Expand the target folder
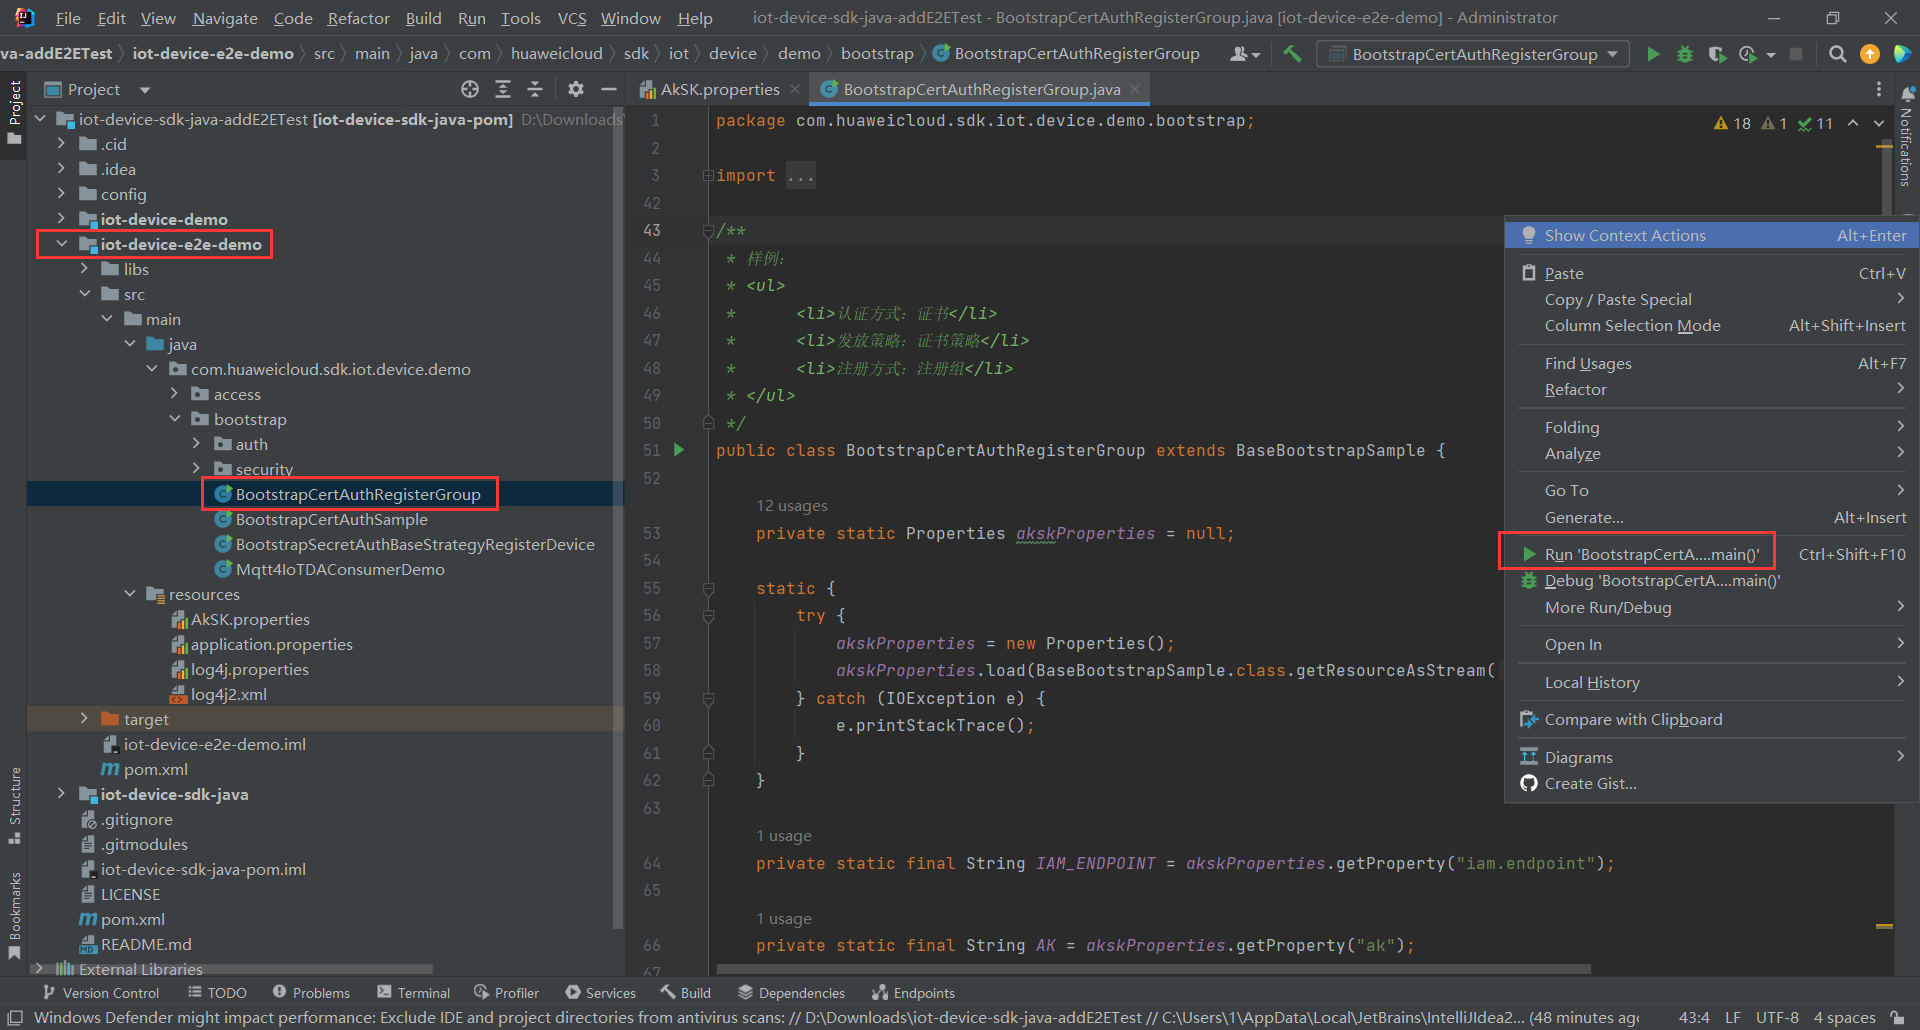The height and width of the screenshot is (1030, 1920). 85,718
